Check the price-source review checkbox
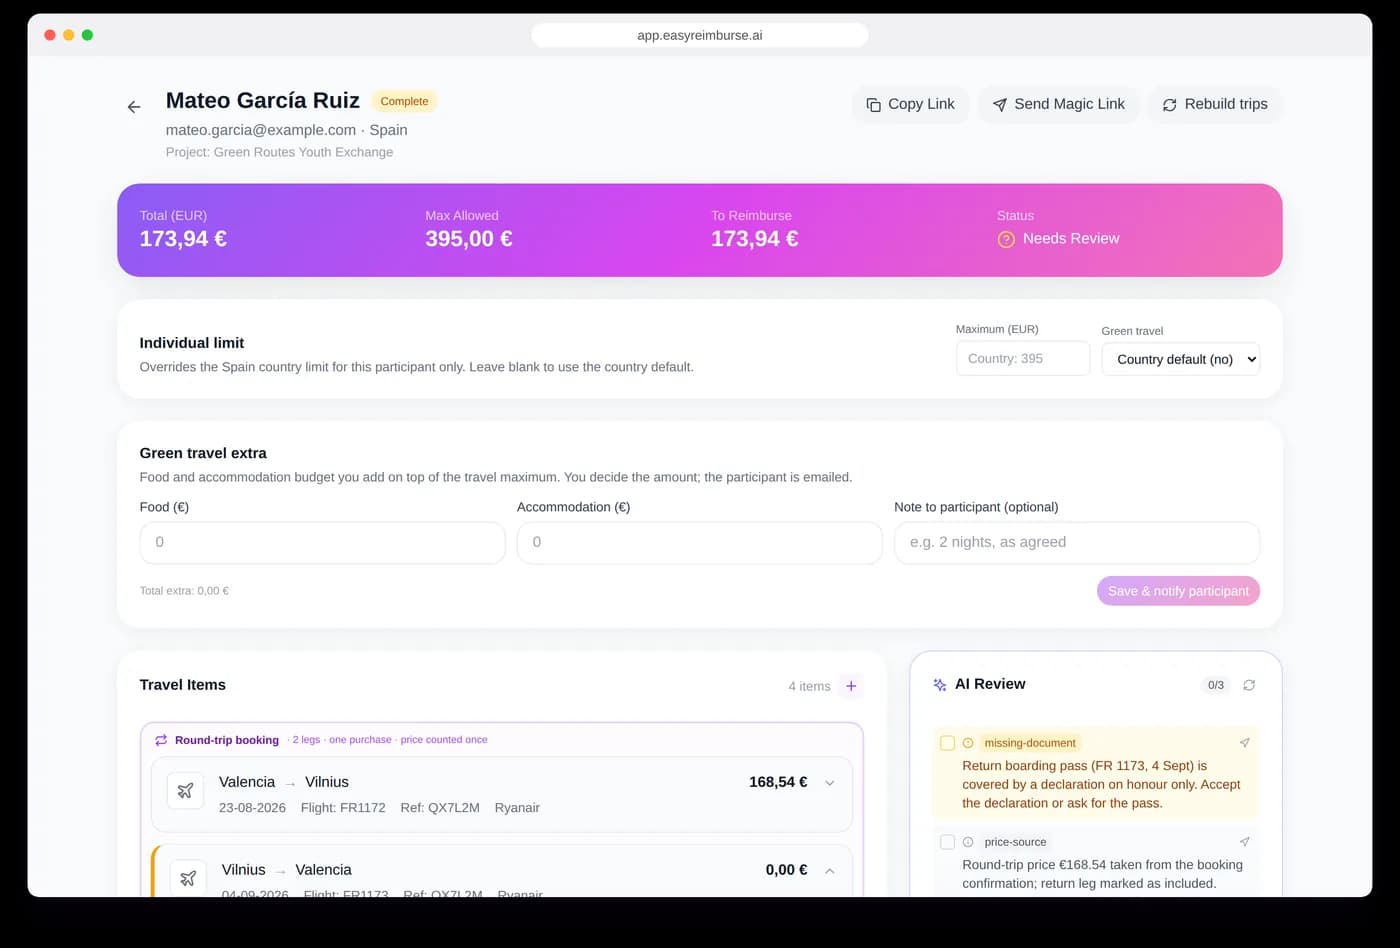The image size is (1400, 948). [947, 842]
